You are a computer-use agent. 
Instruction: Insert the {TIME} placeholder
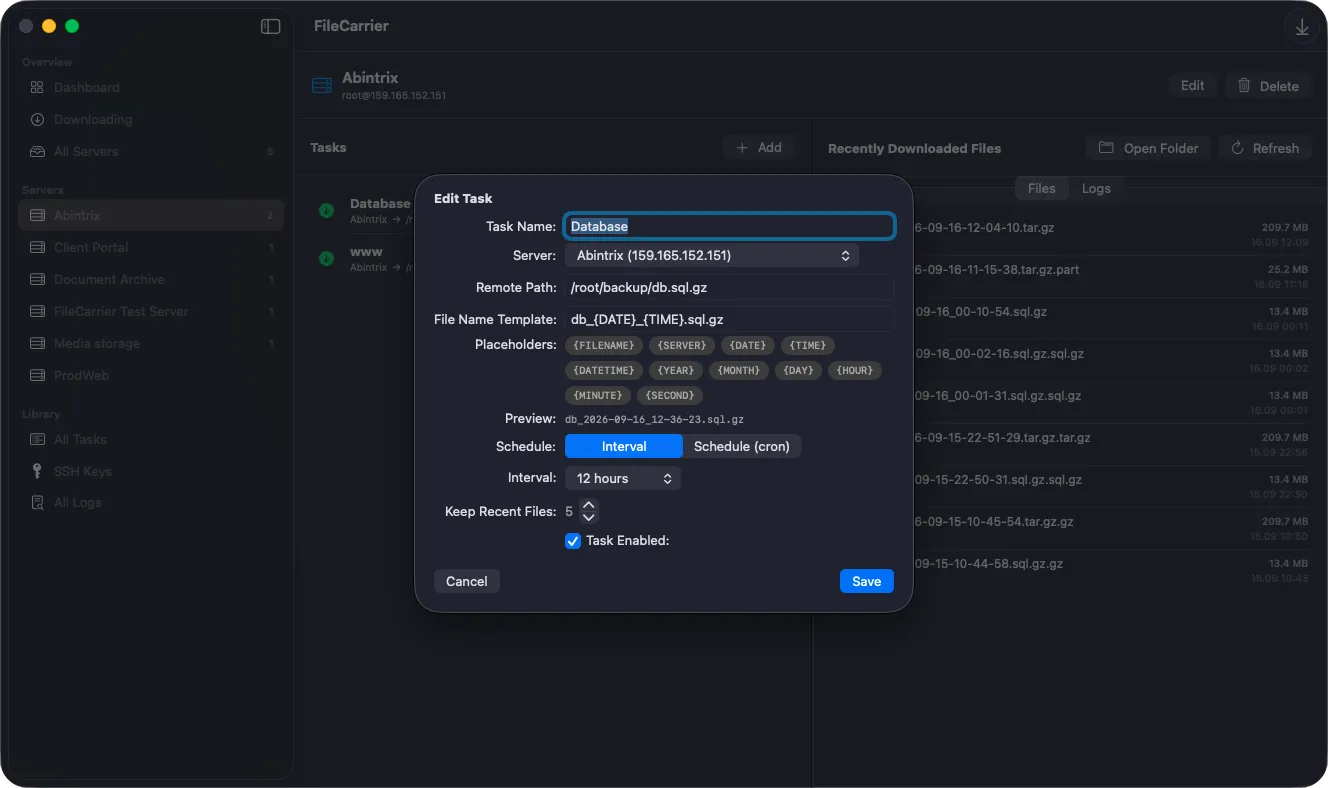(808, 345)
